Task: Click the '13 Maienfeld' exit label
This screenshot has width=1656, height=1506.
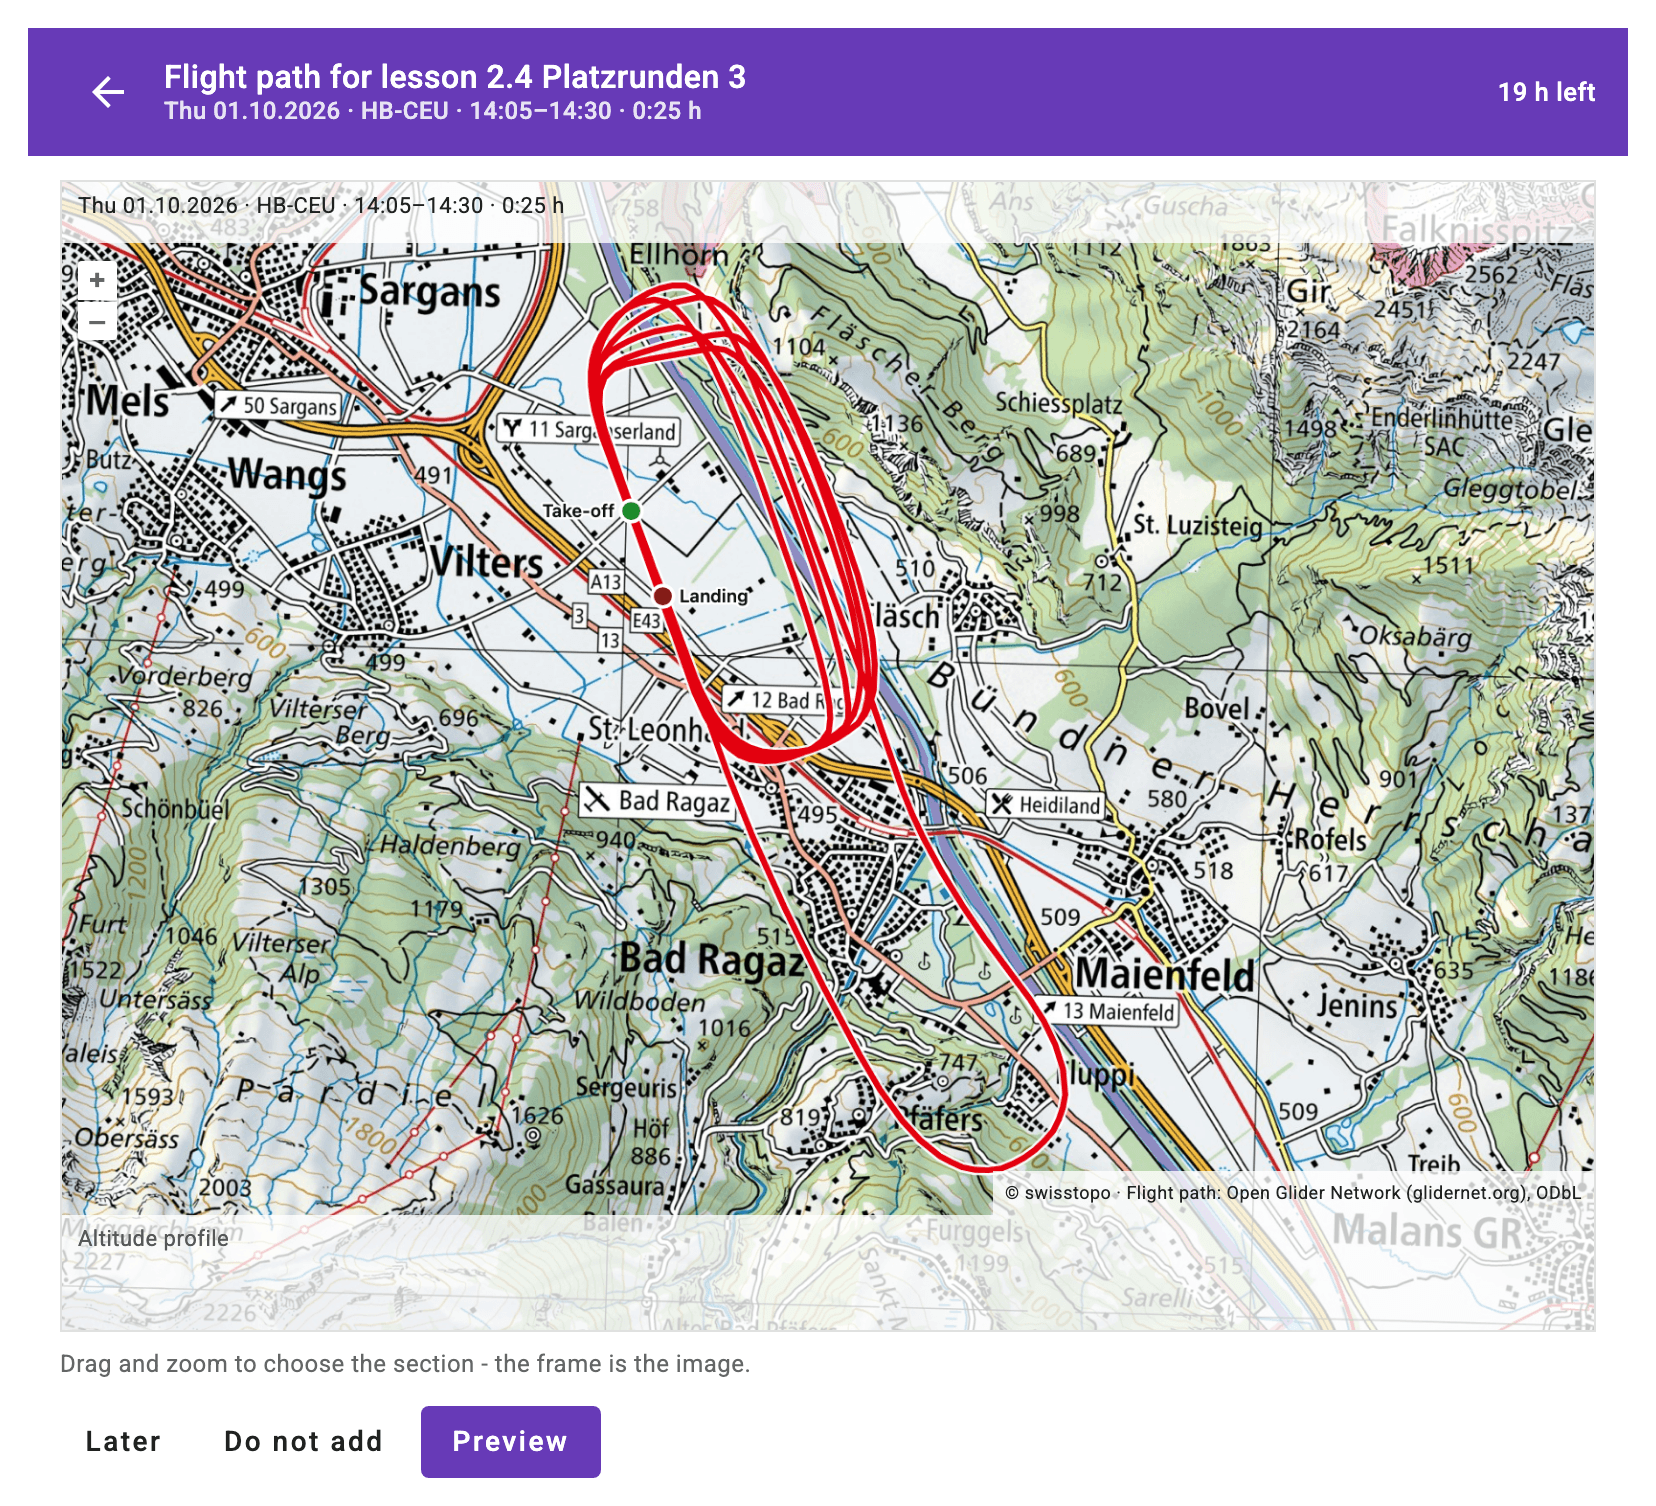Action: (x=1106, y=1011)
